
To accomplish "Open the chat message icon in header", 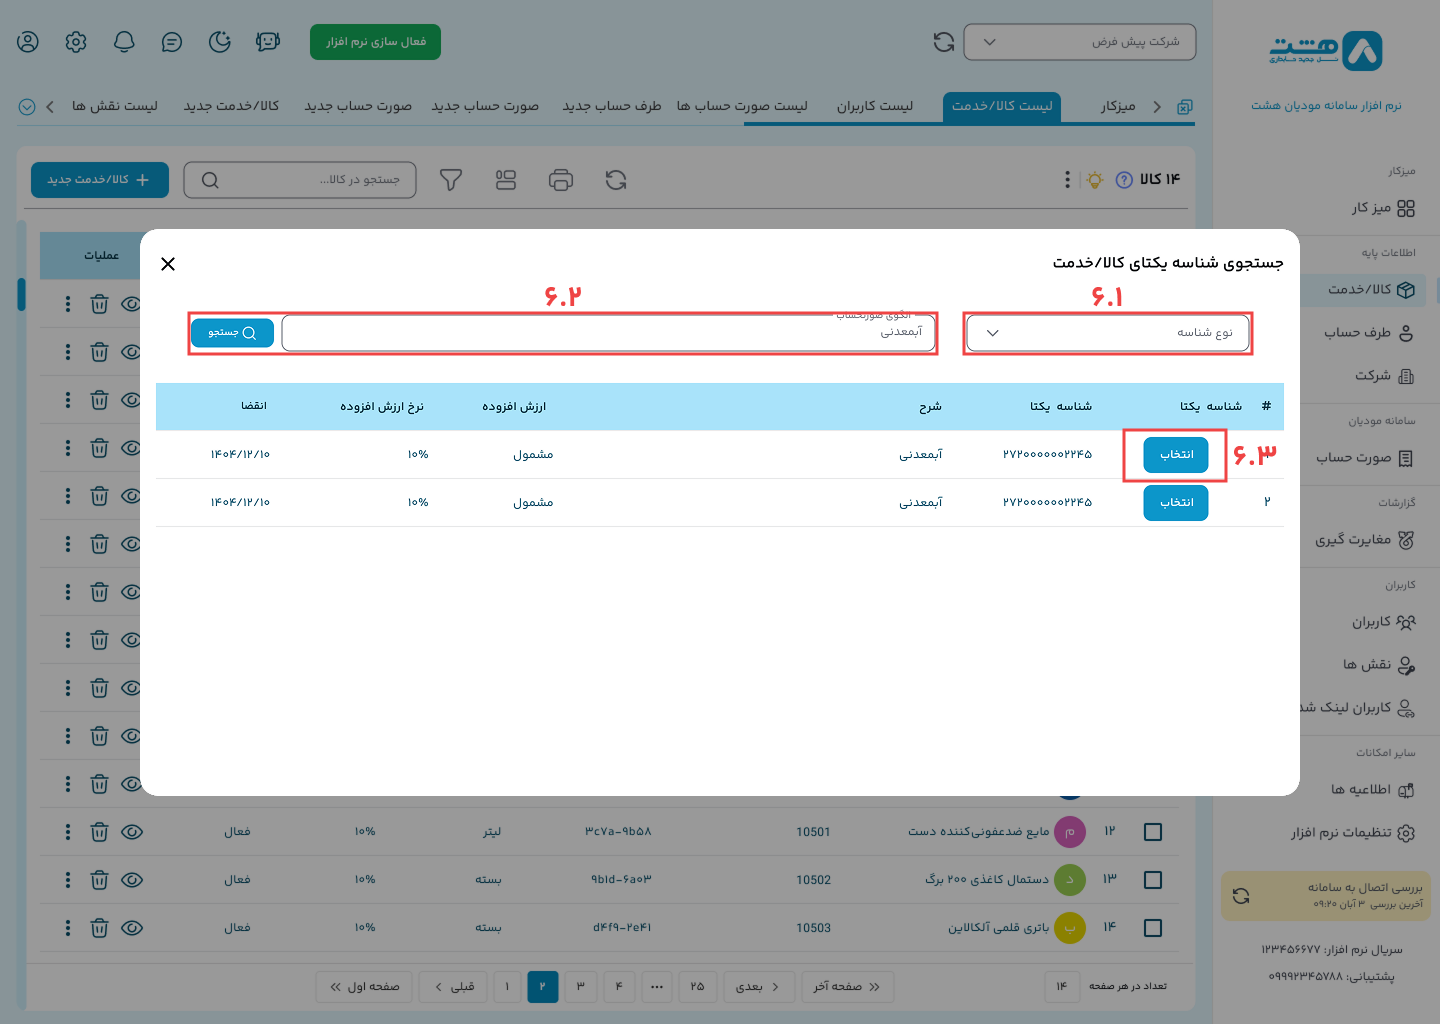I will 172,42.
